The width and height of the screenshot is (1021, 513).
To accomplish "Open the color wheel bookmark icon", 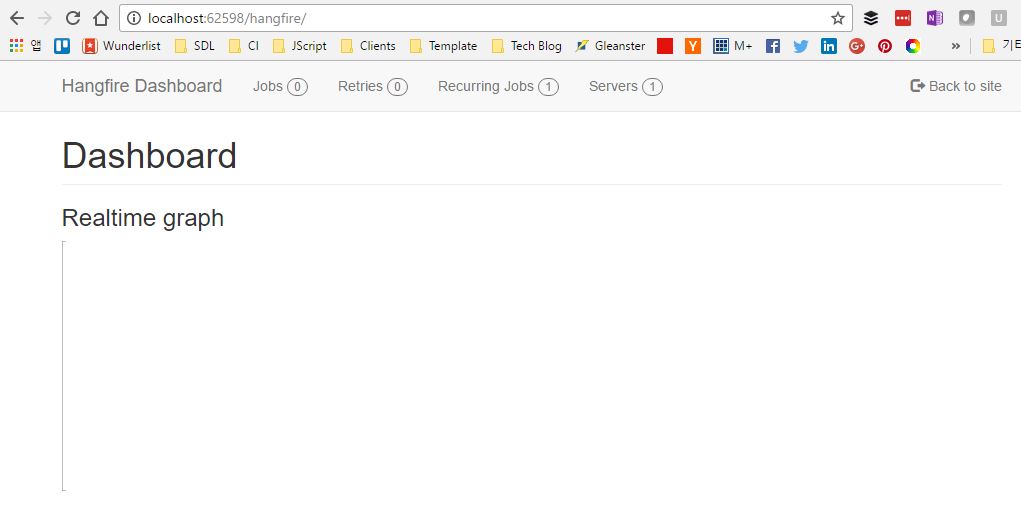I will (913, 46).
